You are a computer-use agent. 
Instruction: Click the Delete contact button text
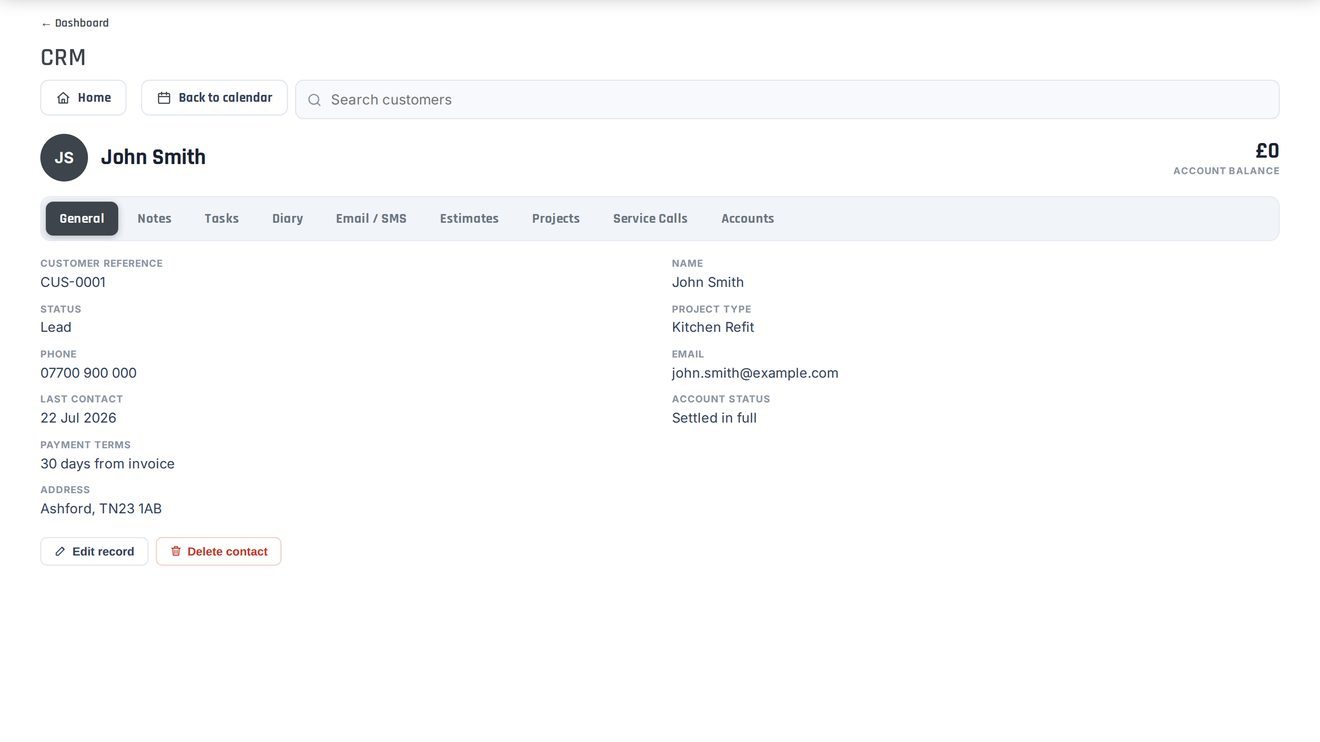(227, 552)
